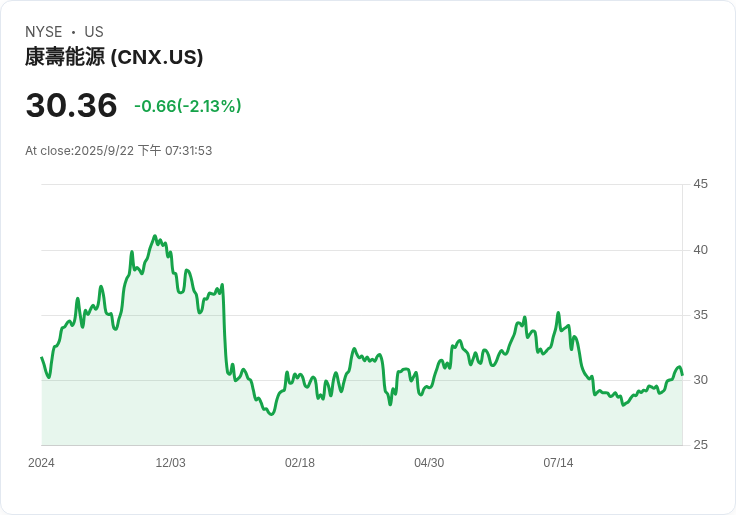The width and height of the screenshot is (736, 515).
Task: Click the US market label
Action: pos(94,32)
